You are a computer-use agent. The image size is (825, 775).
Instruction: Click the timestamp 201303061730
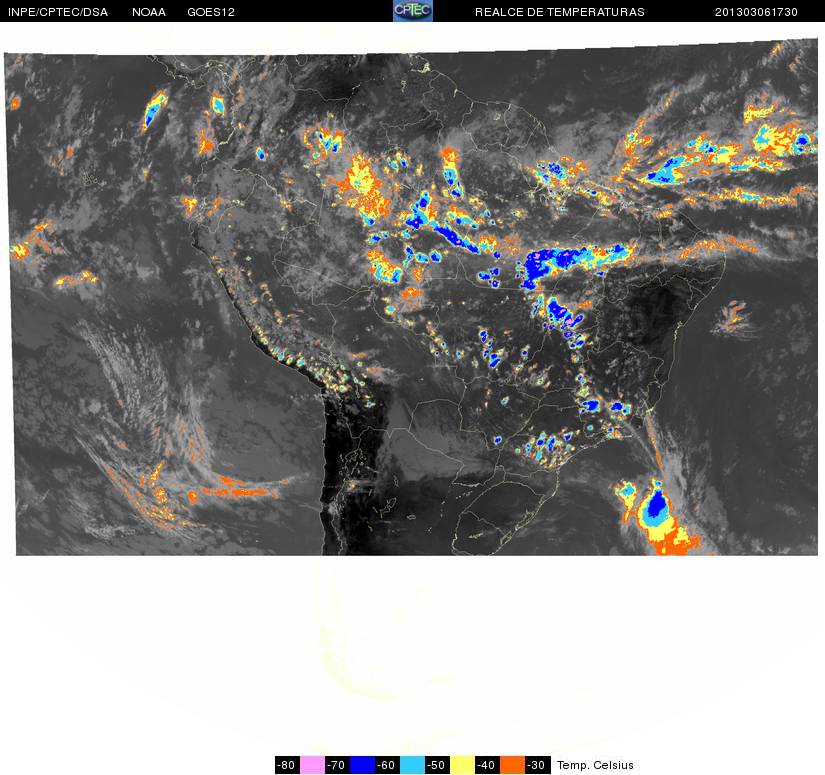[x=756, y=12]
